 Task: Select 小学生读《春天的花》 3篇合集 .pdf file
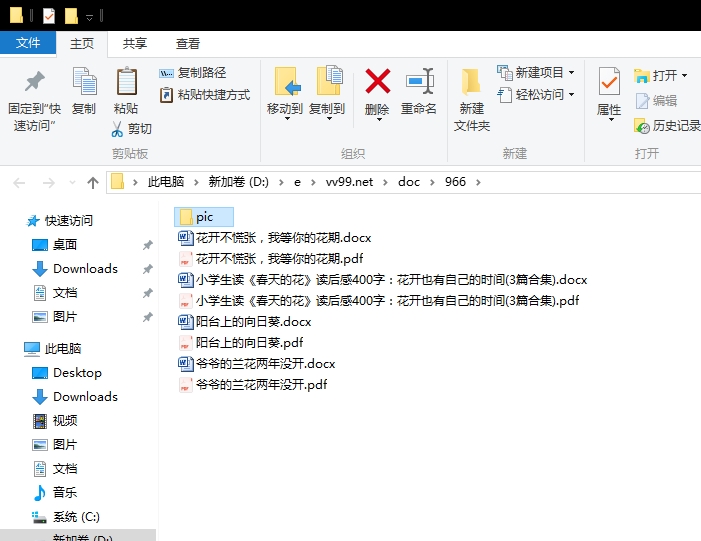pos(379,300)
